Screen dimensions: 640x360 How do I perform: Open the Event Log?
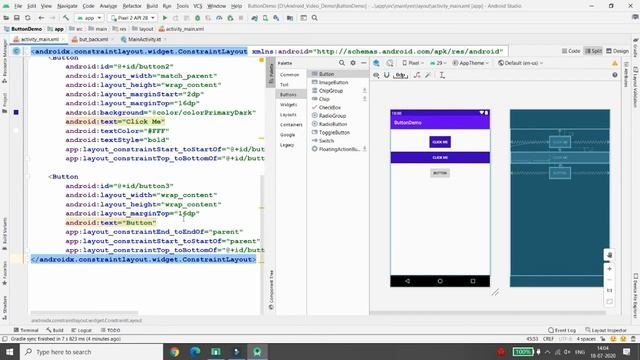tap(562, 330)
